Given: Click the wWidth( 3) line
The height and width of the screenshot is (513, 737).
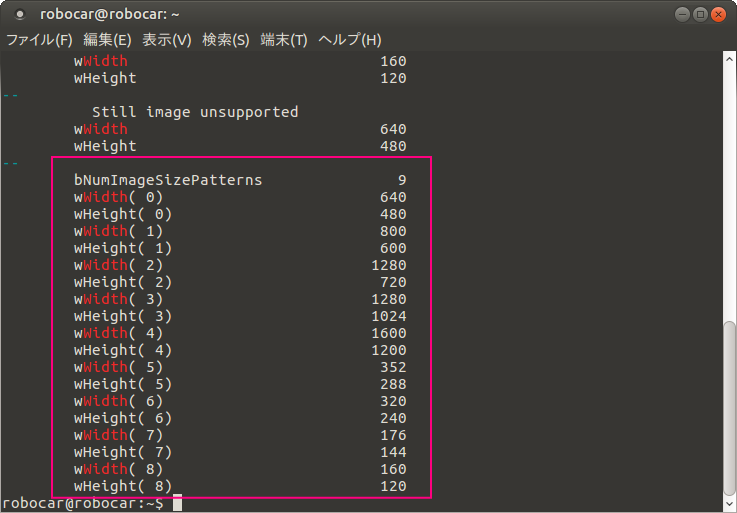Looking at the screenshot, I should coord(240,299).
